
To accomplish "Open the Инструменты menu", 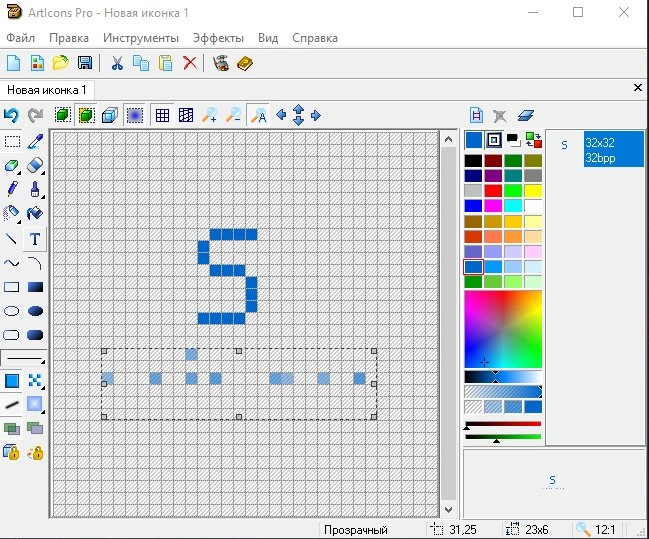I will click(141, 38).
